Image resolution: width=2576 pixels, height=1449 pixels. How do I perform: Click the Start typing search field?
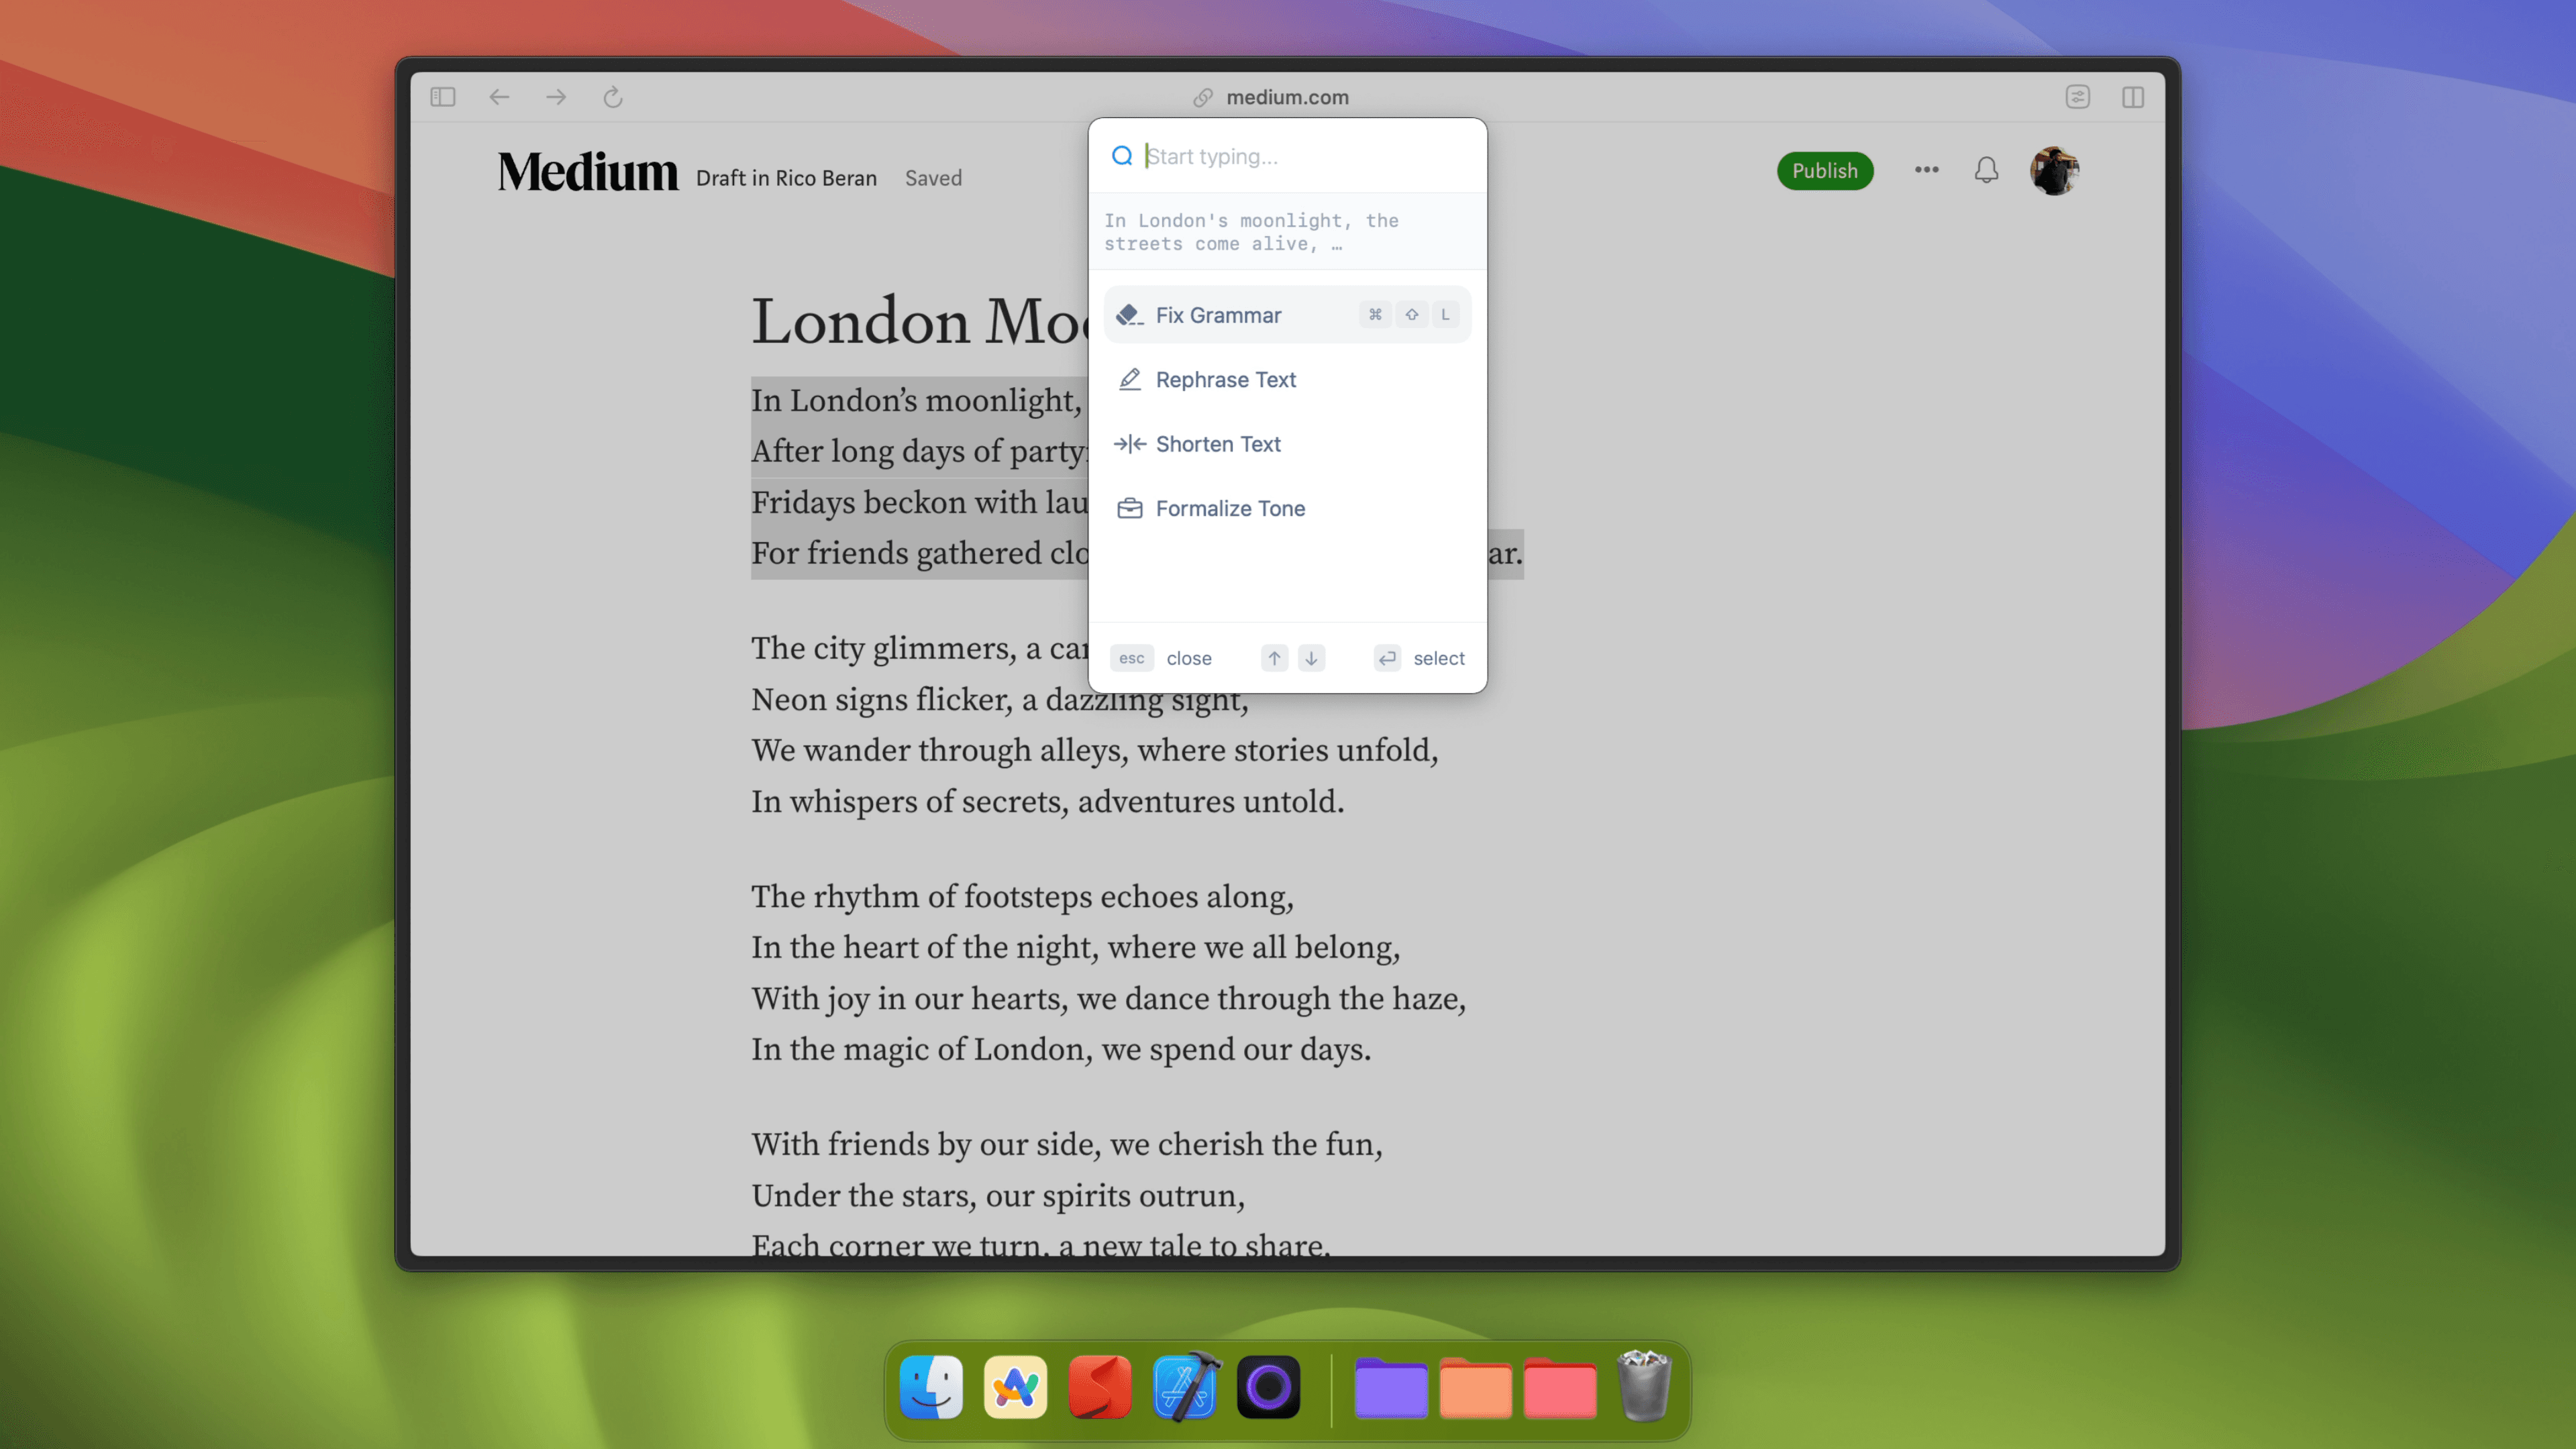1250,156
